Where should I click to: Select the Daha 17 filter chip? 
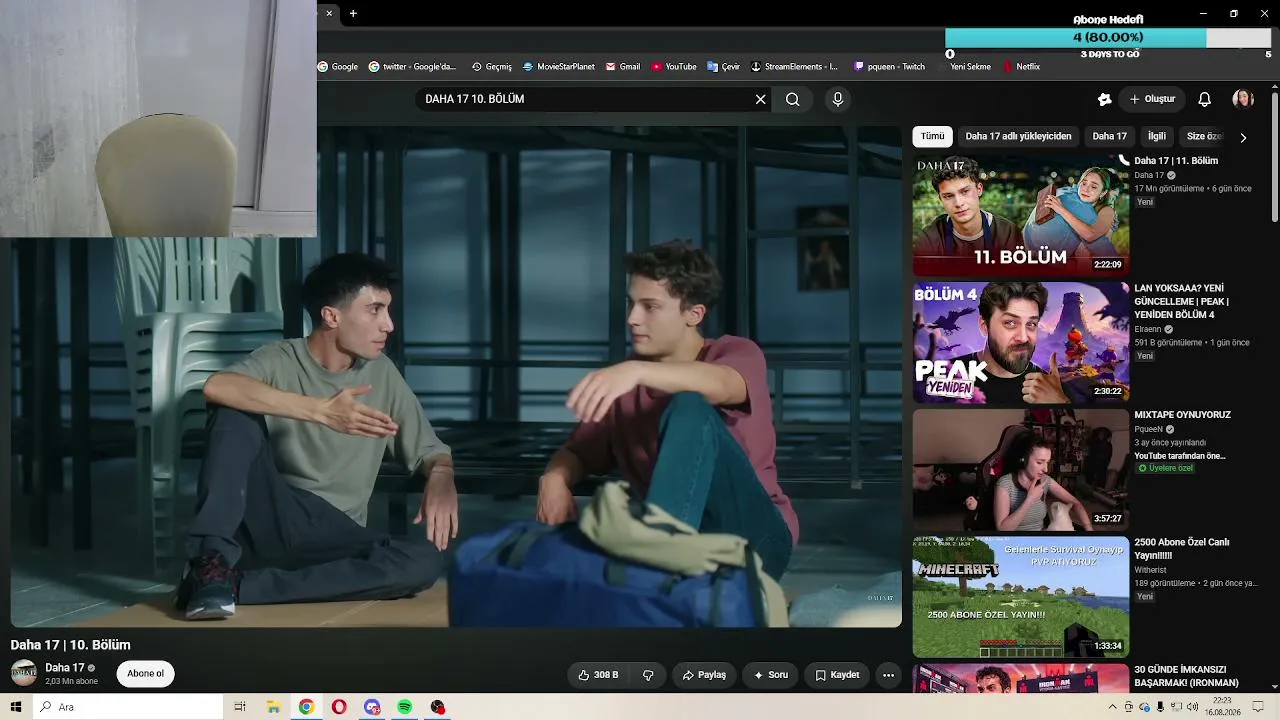click(1109, 136)
